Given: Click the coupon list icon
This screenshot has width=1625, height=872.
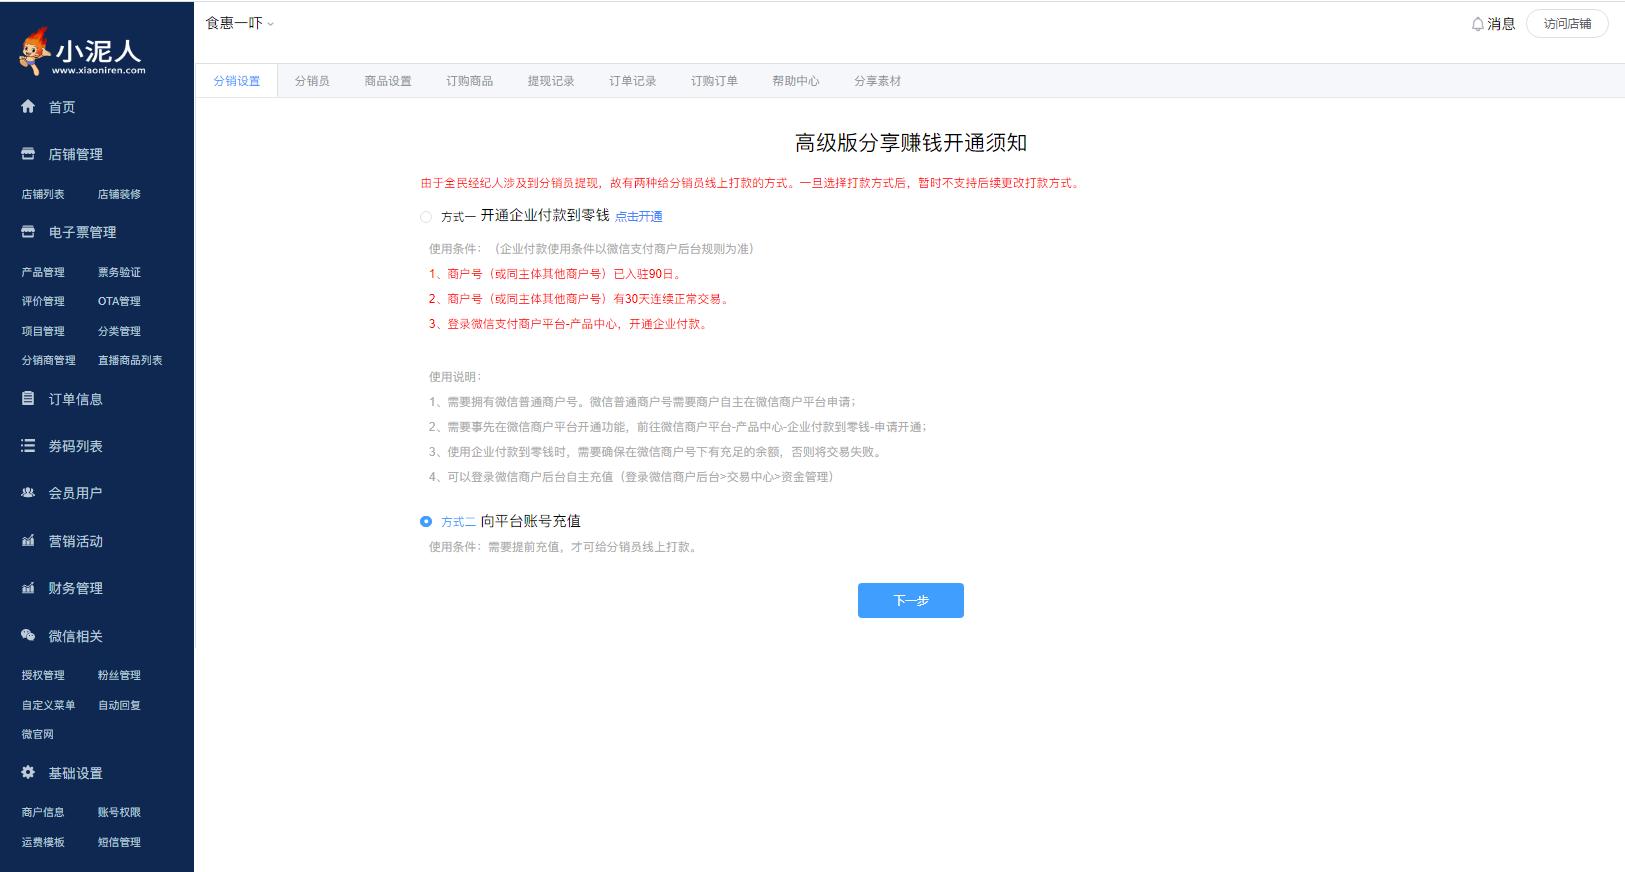Looking at the screenshot, I should click(x=28, y=446).
